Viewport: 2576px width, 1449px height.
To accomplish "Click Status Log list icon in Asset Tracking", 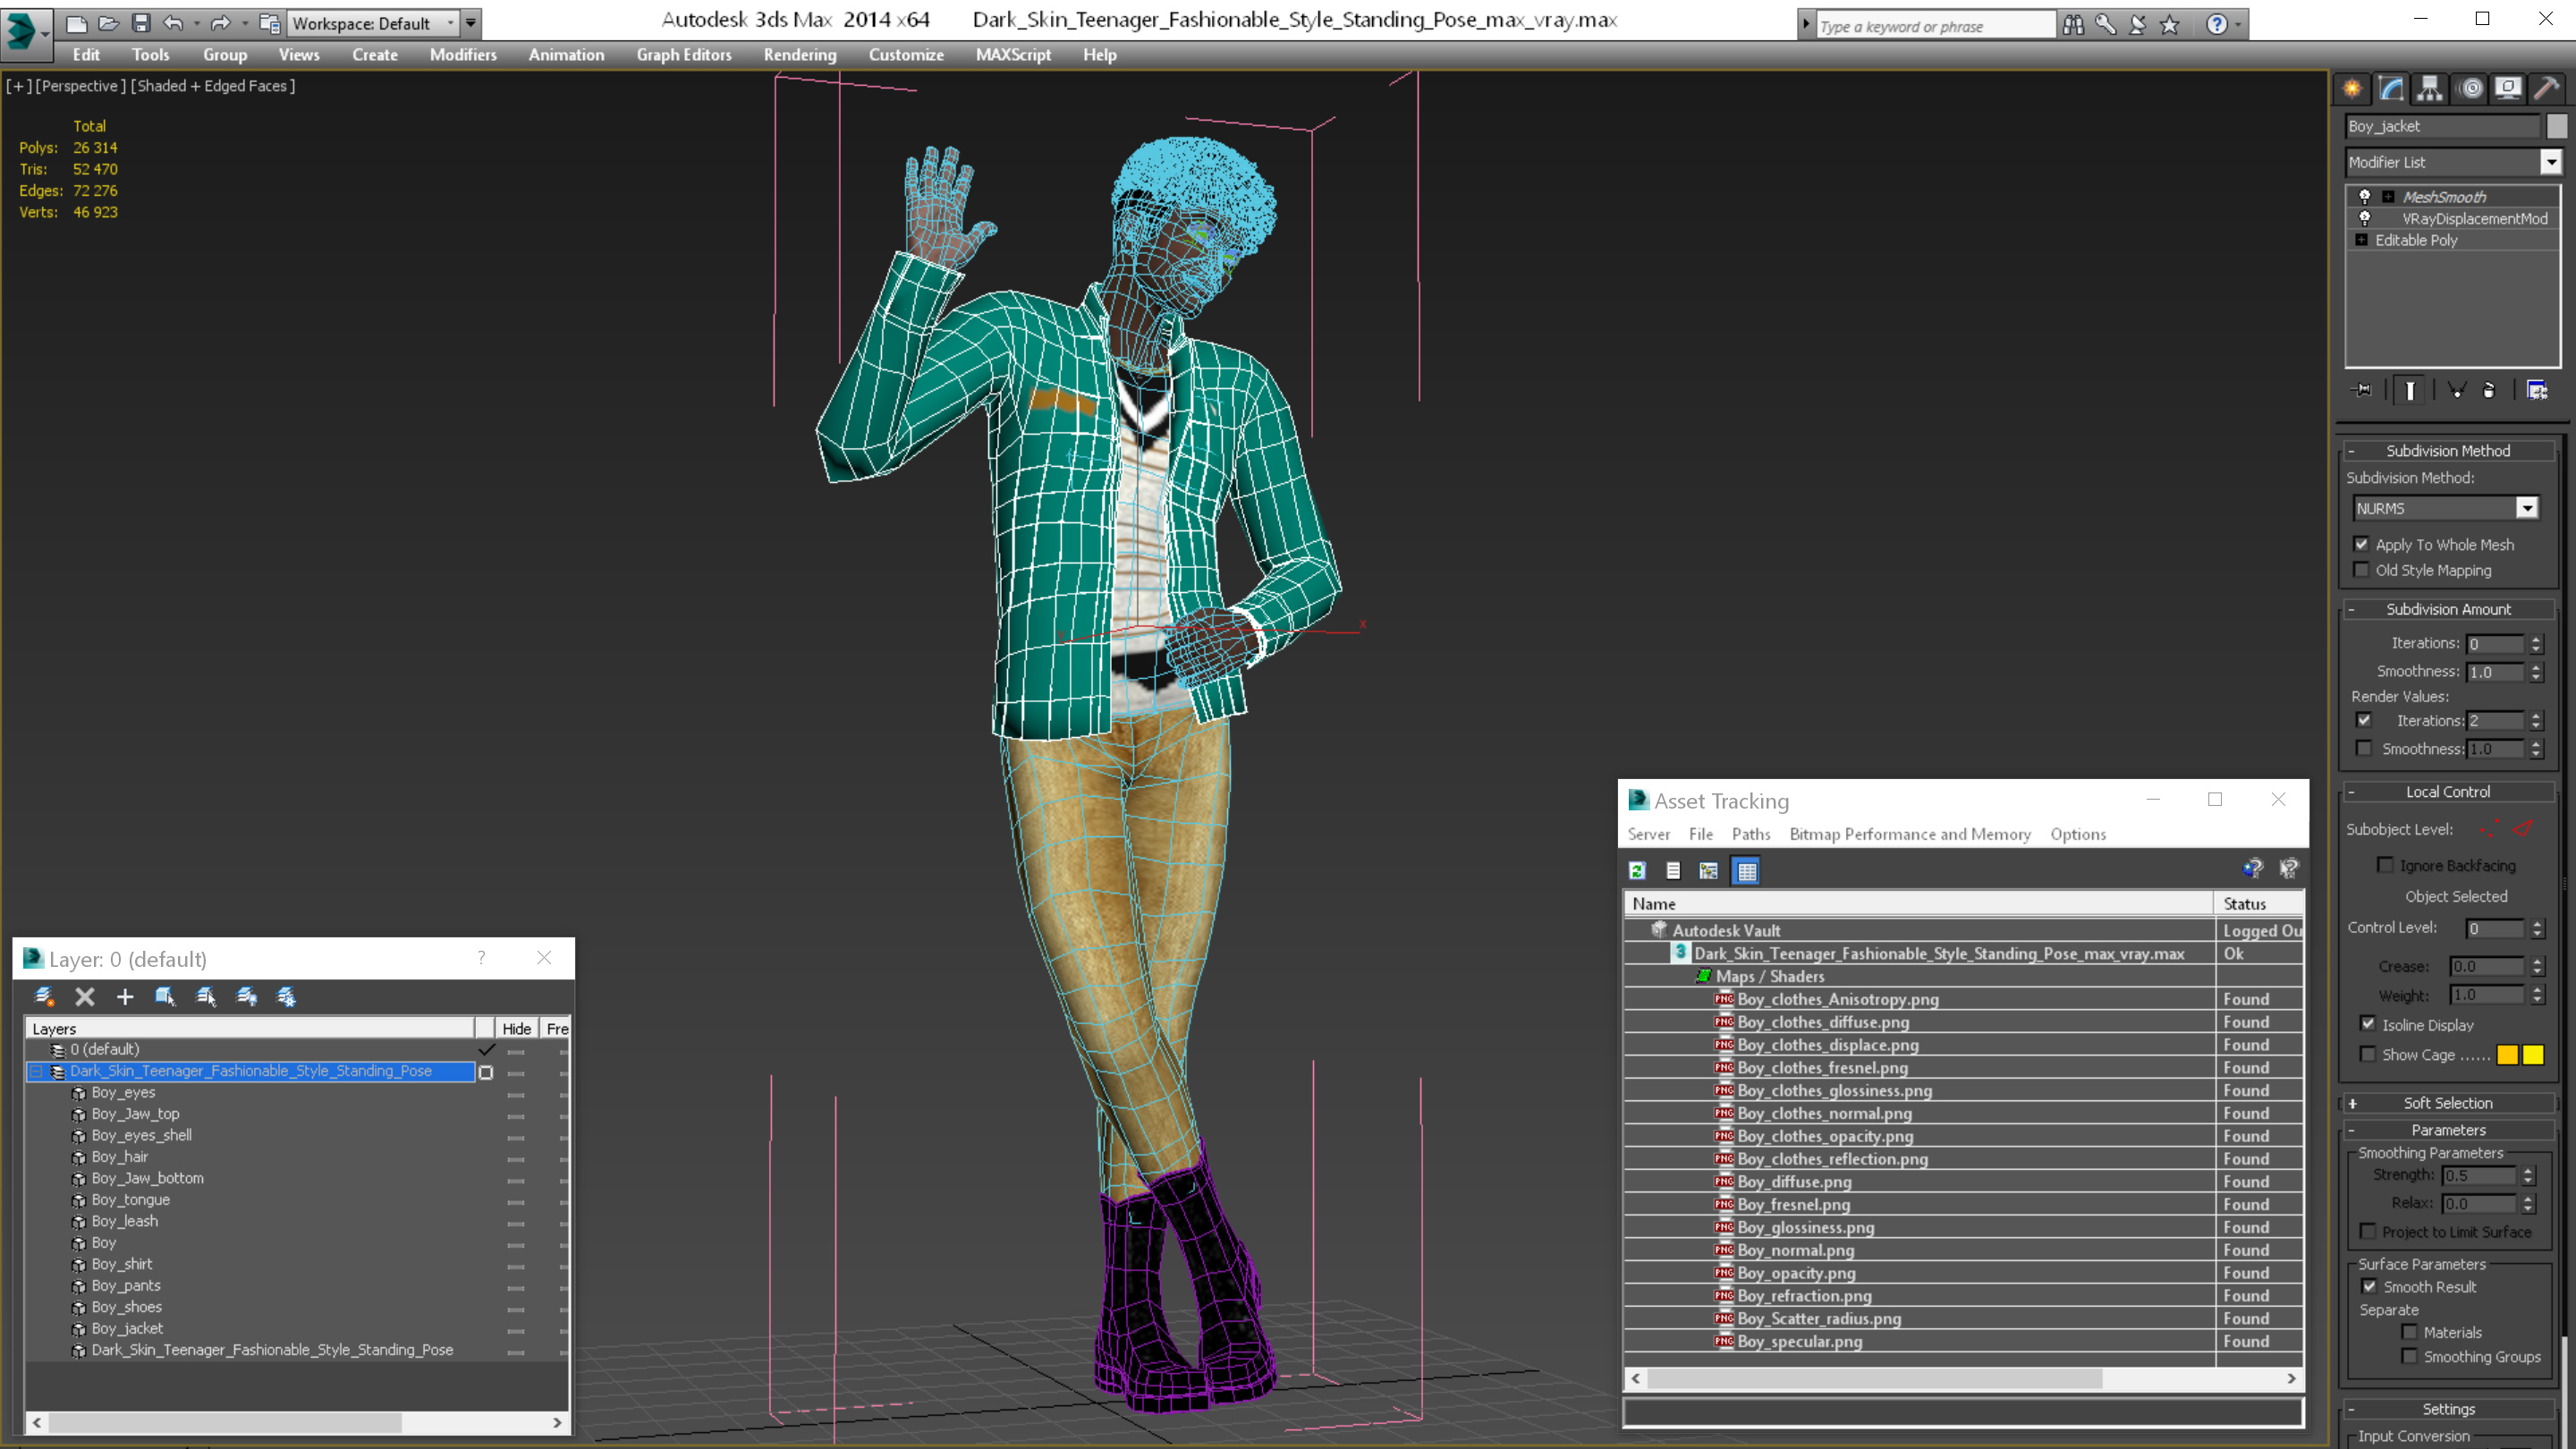I will tap(1673, 870).
